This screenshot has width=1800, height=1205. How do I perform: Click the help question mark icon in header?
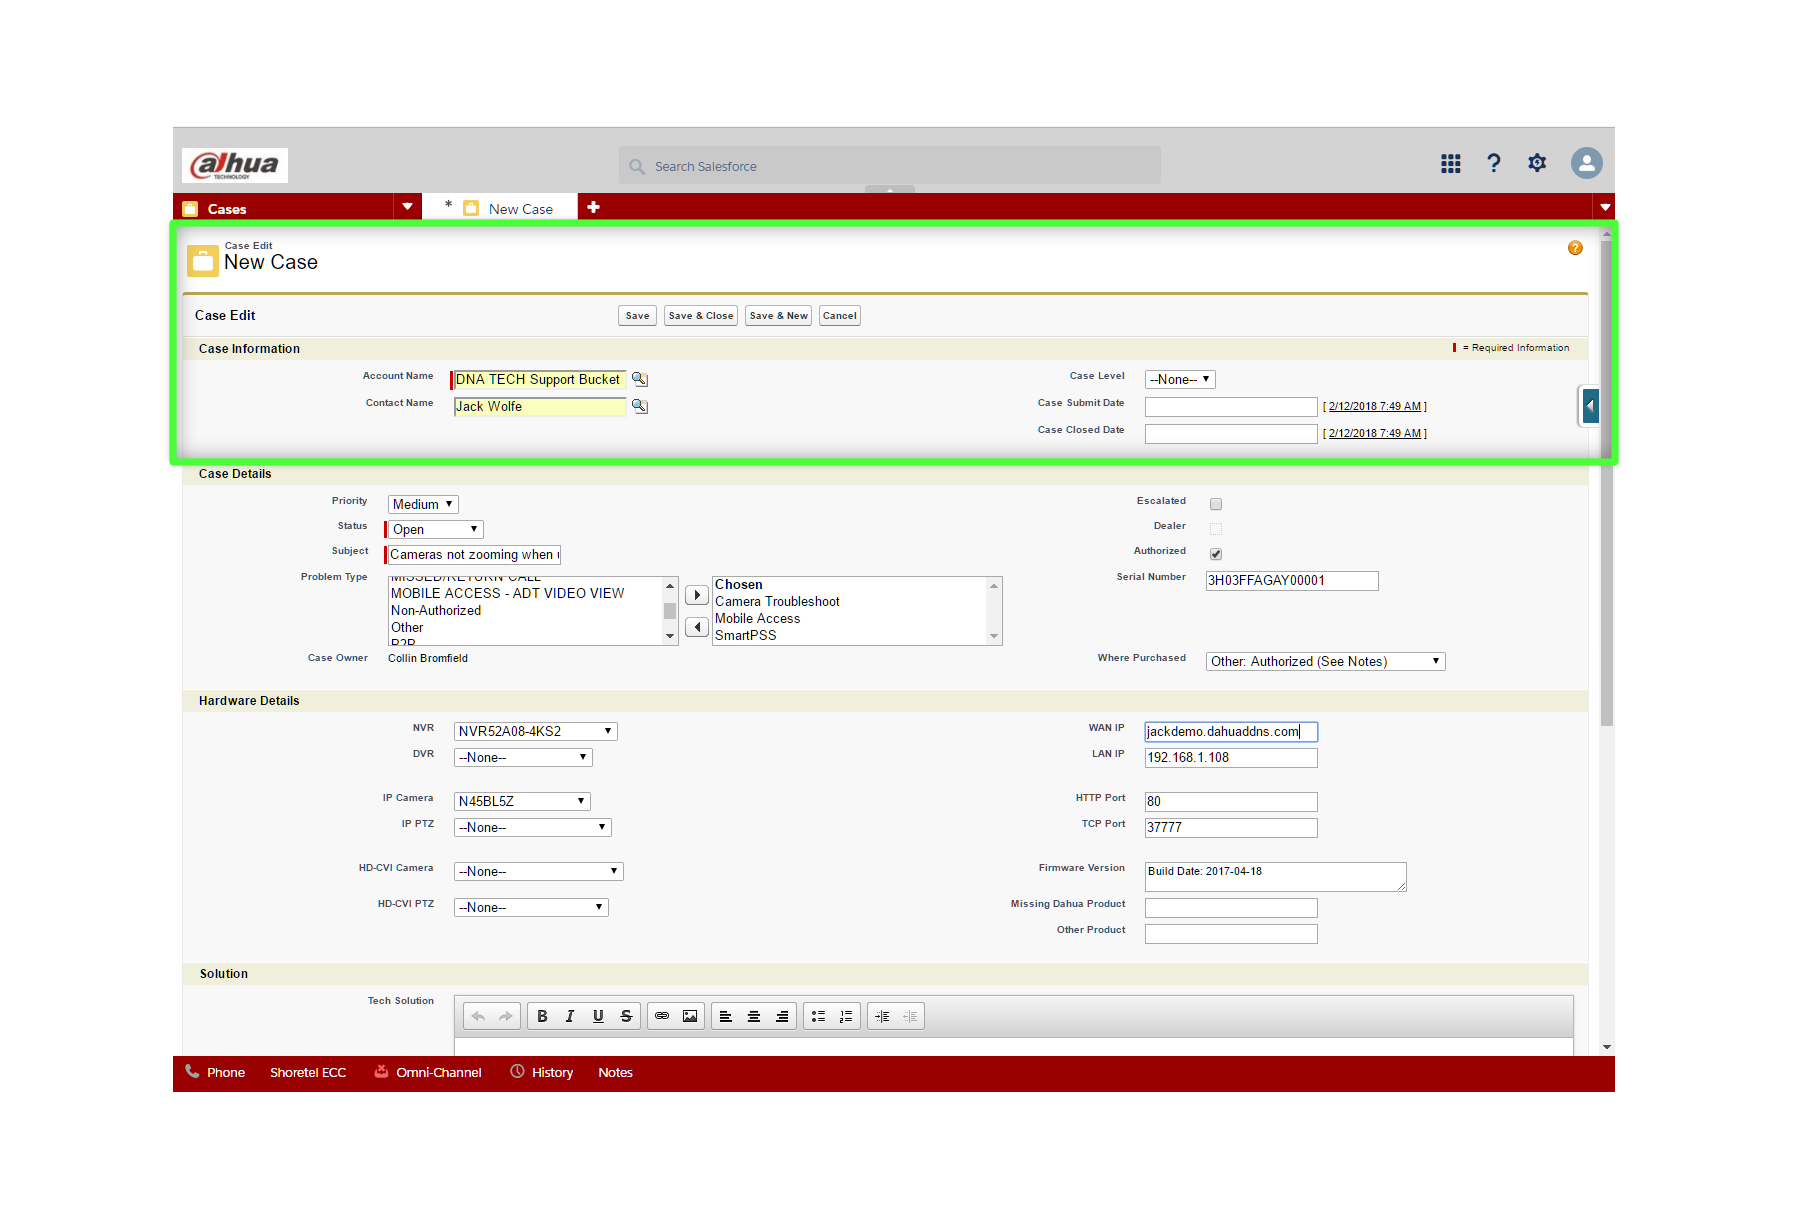(x=1494, y=163)
